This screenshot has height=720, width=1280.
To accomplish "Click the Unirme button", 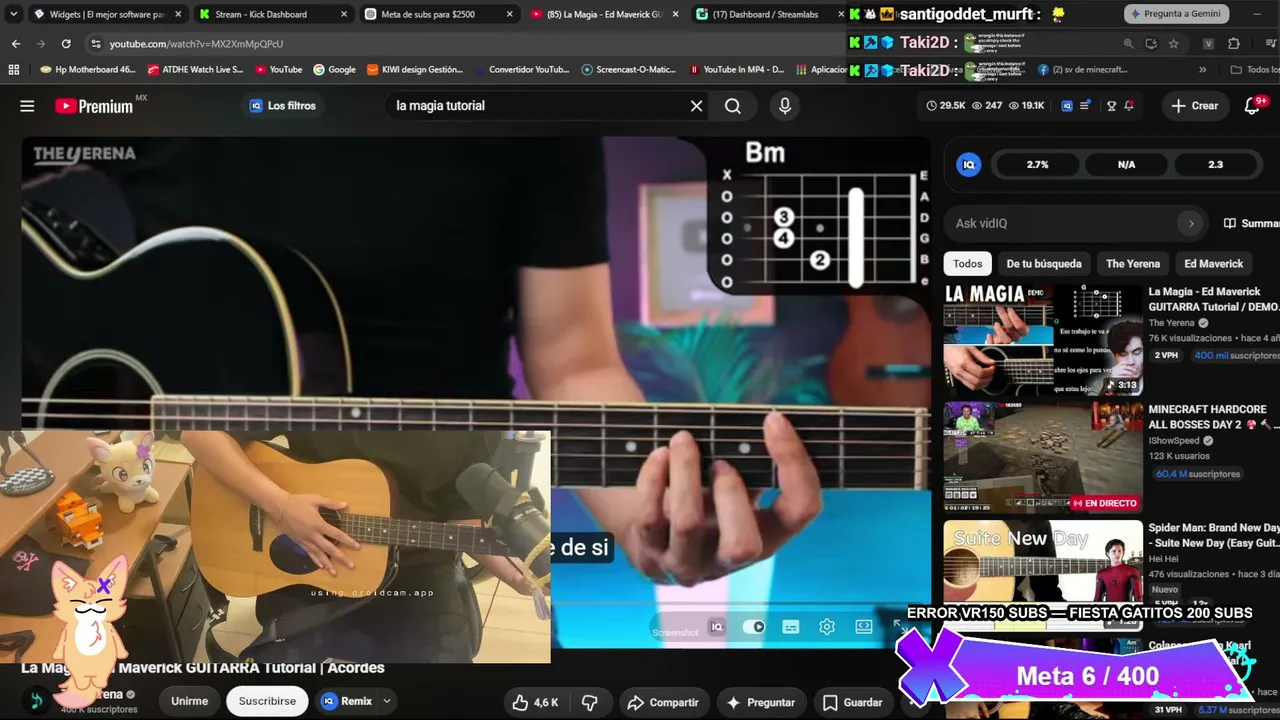I will (189, 701).
